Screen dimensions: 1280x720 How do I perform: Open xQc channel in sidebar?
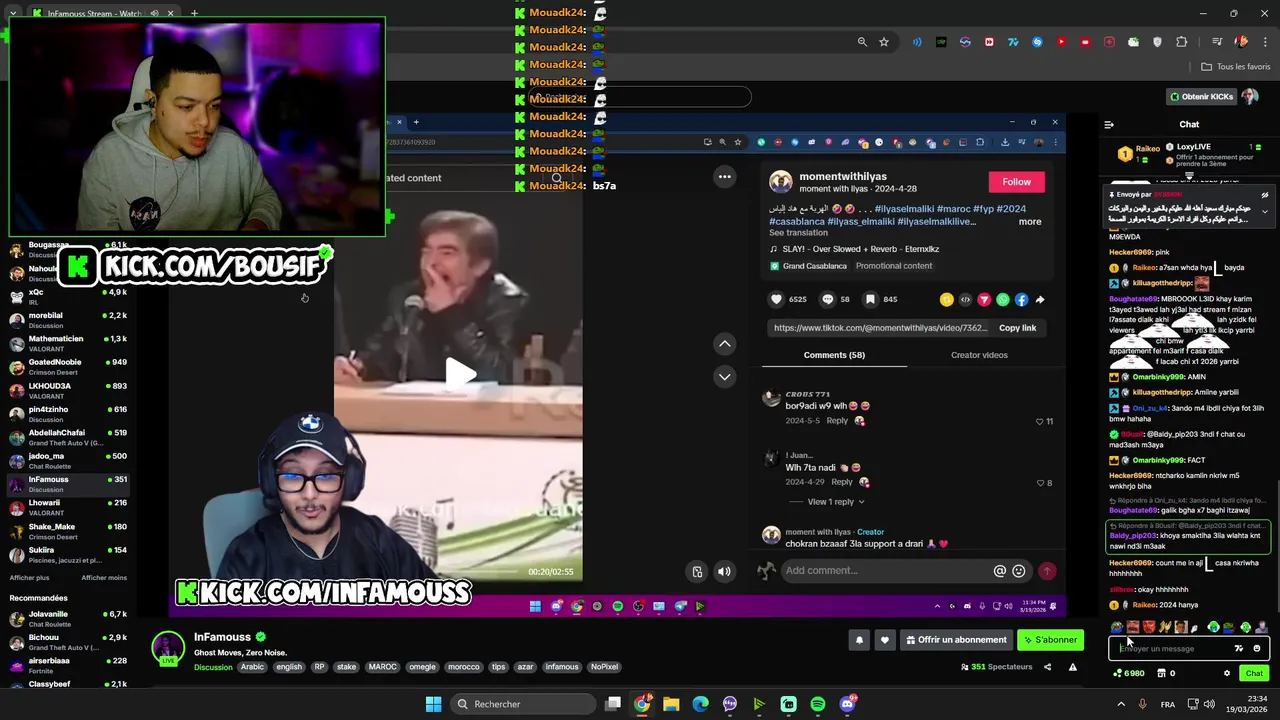click(68, 297)
